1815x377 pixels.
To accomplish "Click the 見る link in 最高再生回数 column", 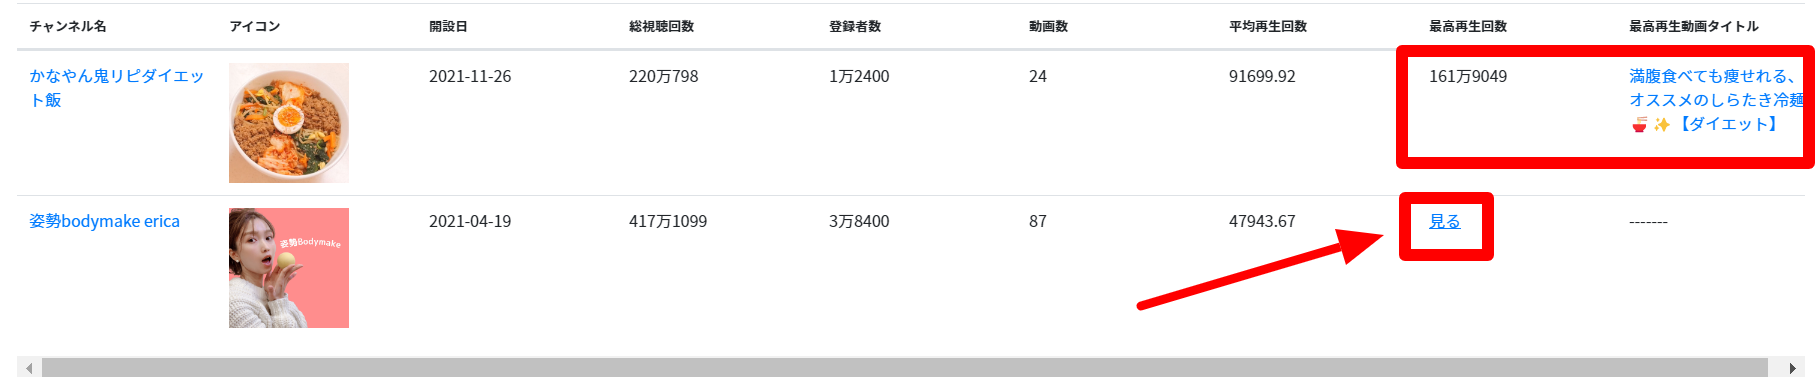I will tap(1444, 221).
